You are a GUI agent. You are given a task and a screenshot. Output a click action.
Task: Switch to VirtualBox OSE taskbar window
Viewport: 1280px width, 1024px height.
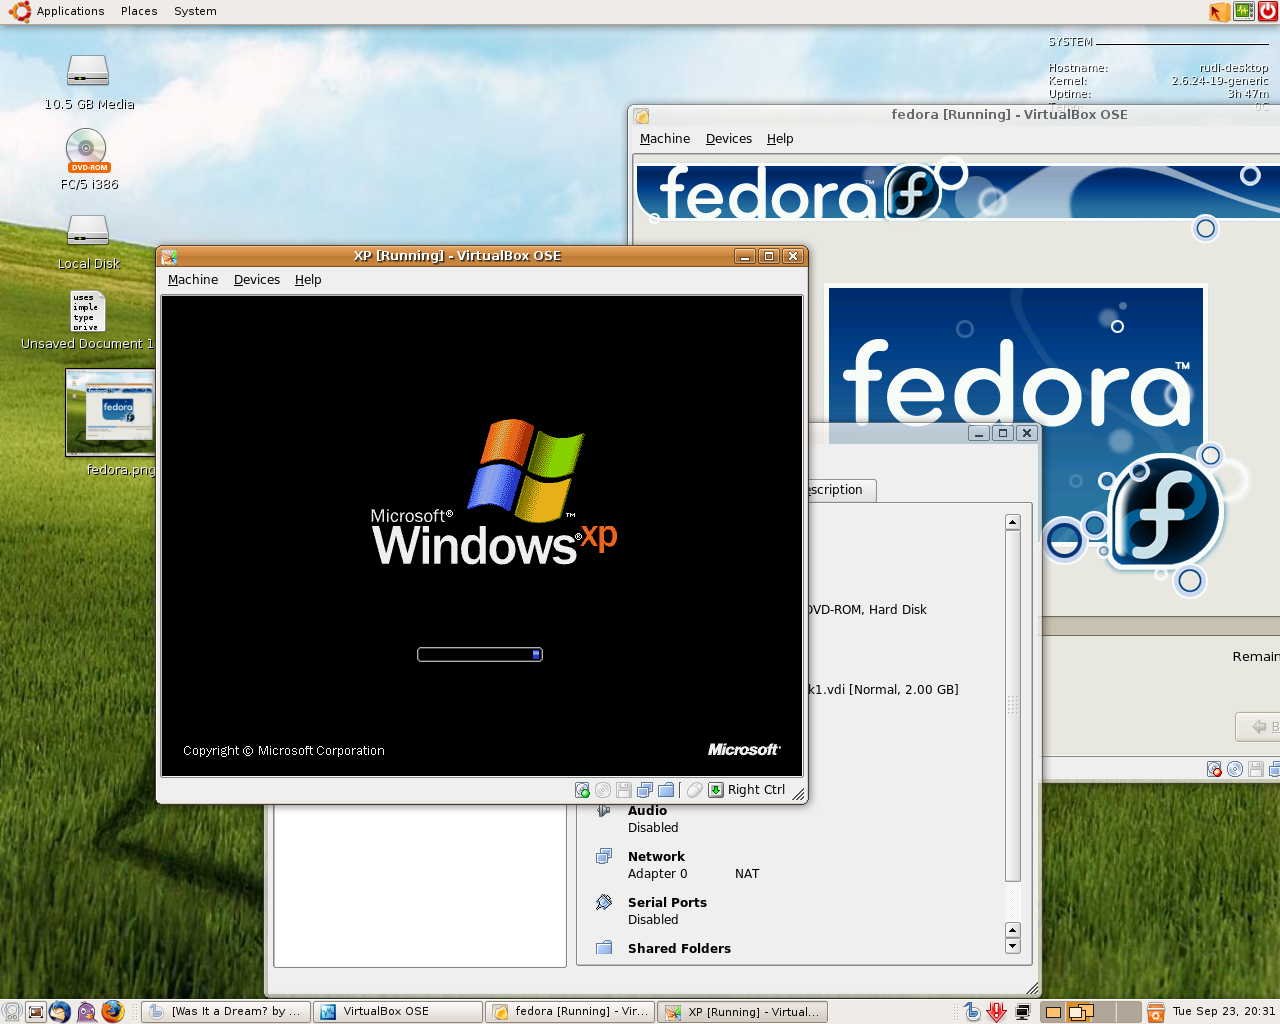[x=397, y=1012]
